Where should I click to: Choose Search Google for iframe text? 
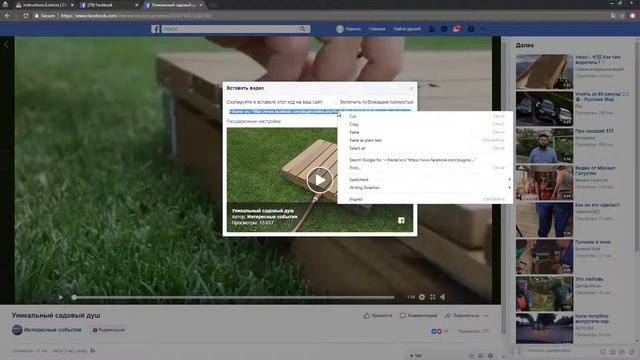[425, 160]
